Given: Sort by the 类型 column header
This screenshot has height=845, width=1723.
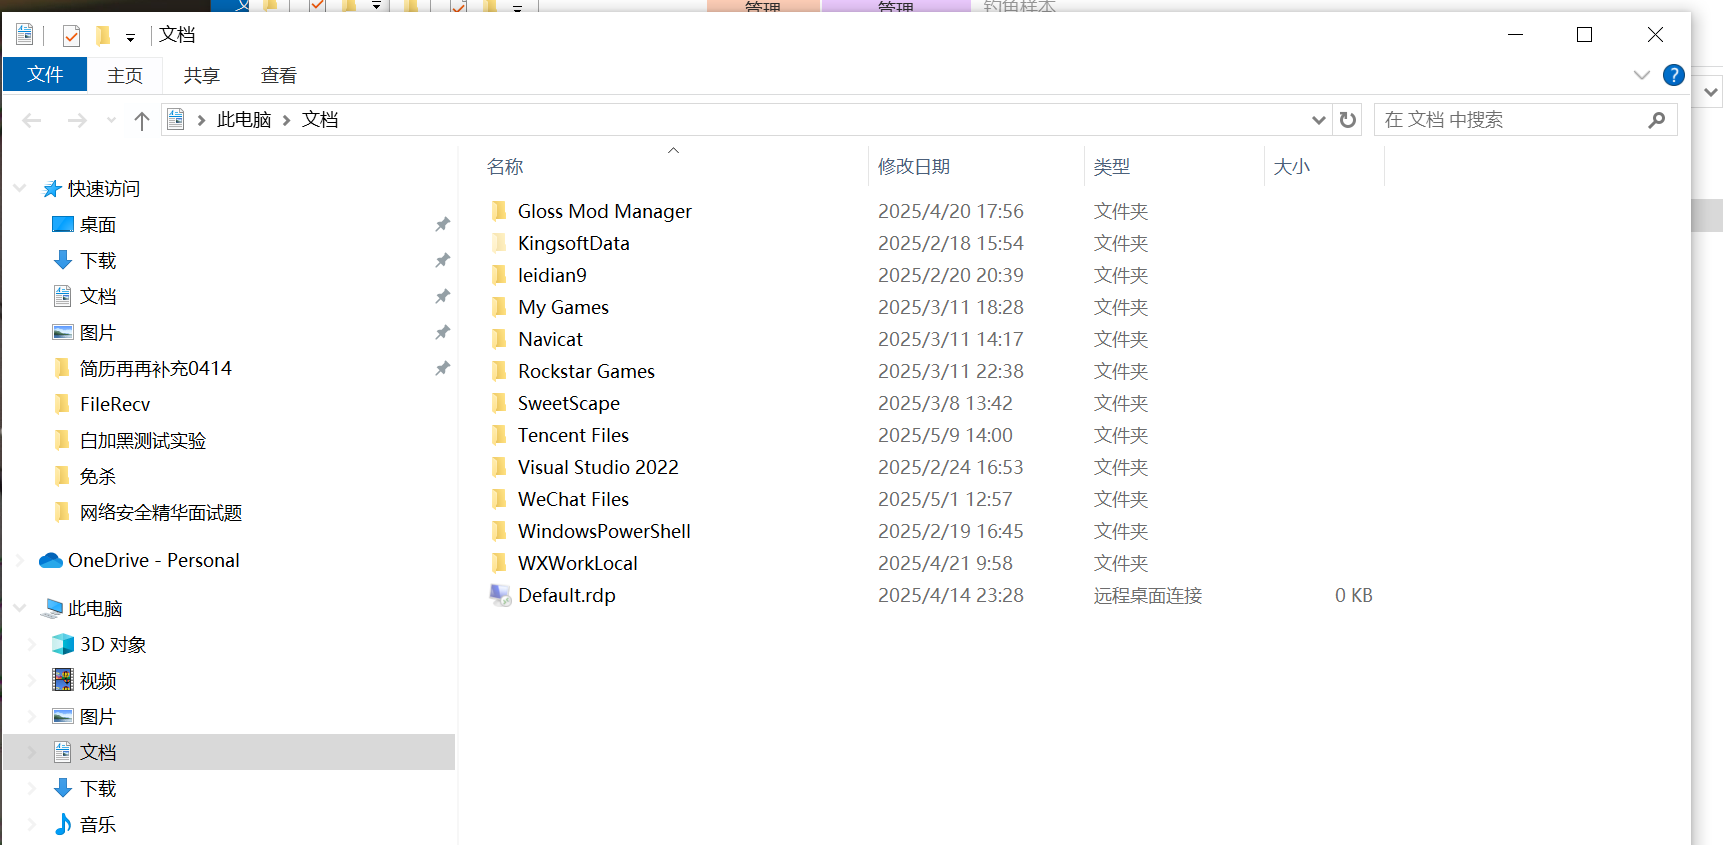Looking at the screenshot, I should tap(1111, 167).
